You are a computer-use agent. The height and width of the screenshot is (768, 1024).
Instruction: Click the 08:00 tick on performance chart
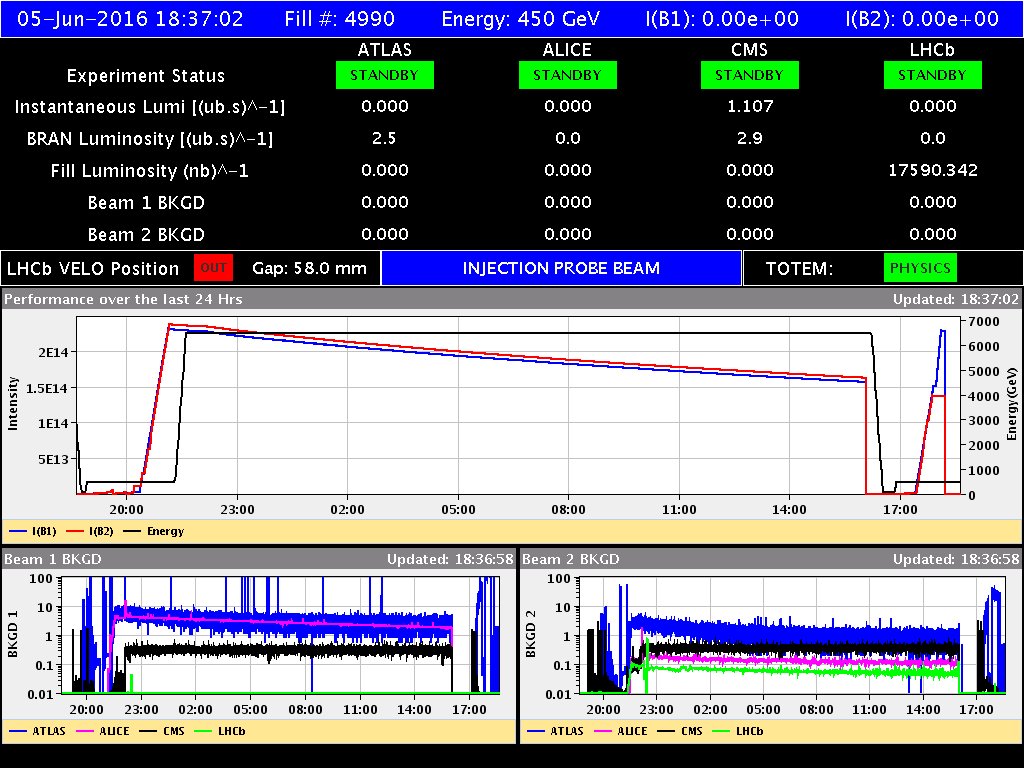568,509
